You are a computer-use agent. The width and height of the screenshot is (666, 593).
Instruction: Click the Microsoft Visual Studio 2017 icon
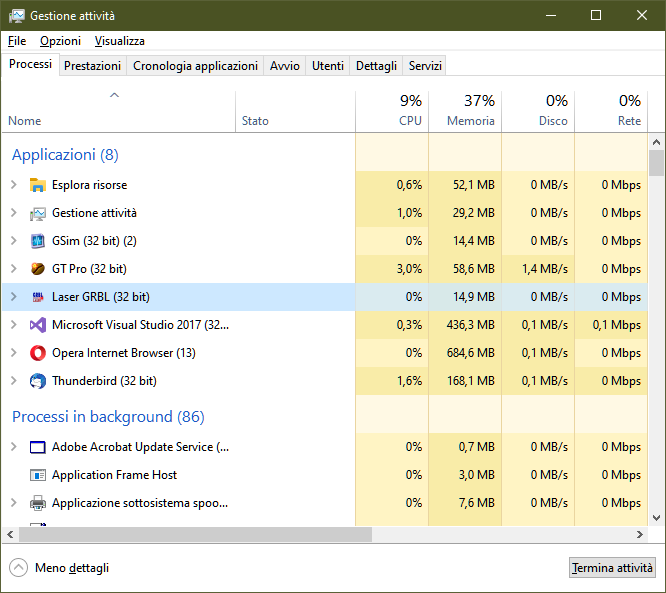[37, 325]
